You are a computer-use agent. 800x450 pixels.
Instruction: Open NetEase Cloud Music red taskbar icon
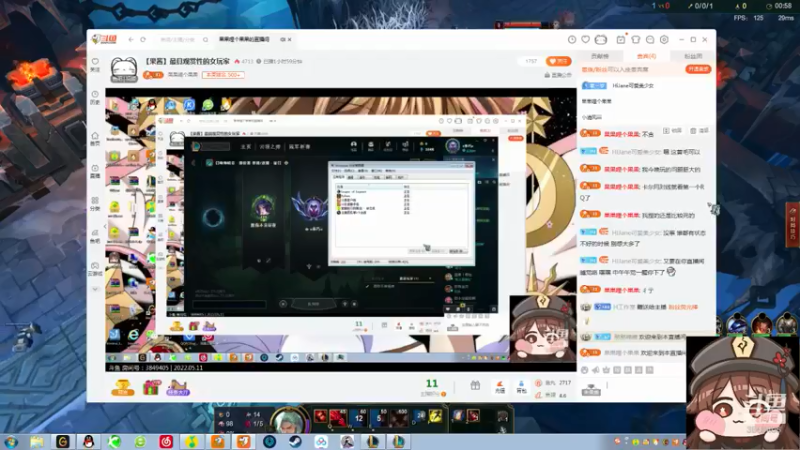click(166, 441)
